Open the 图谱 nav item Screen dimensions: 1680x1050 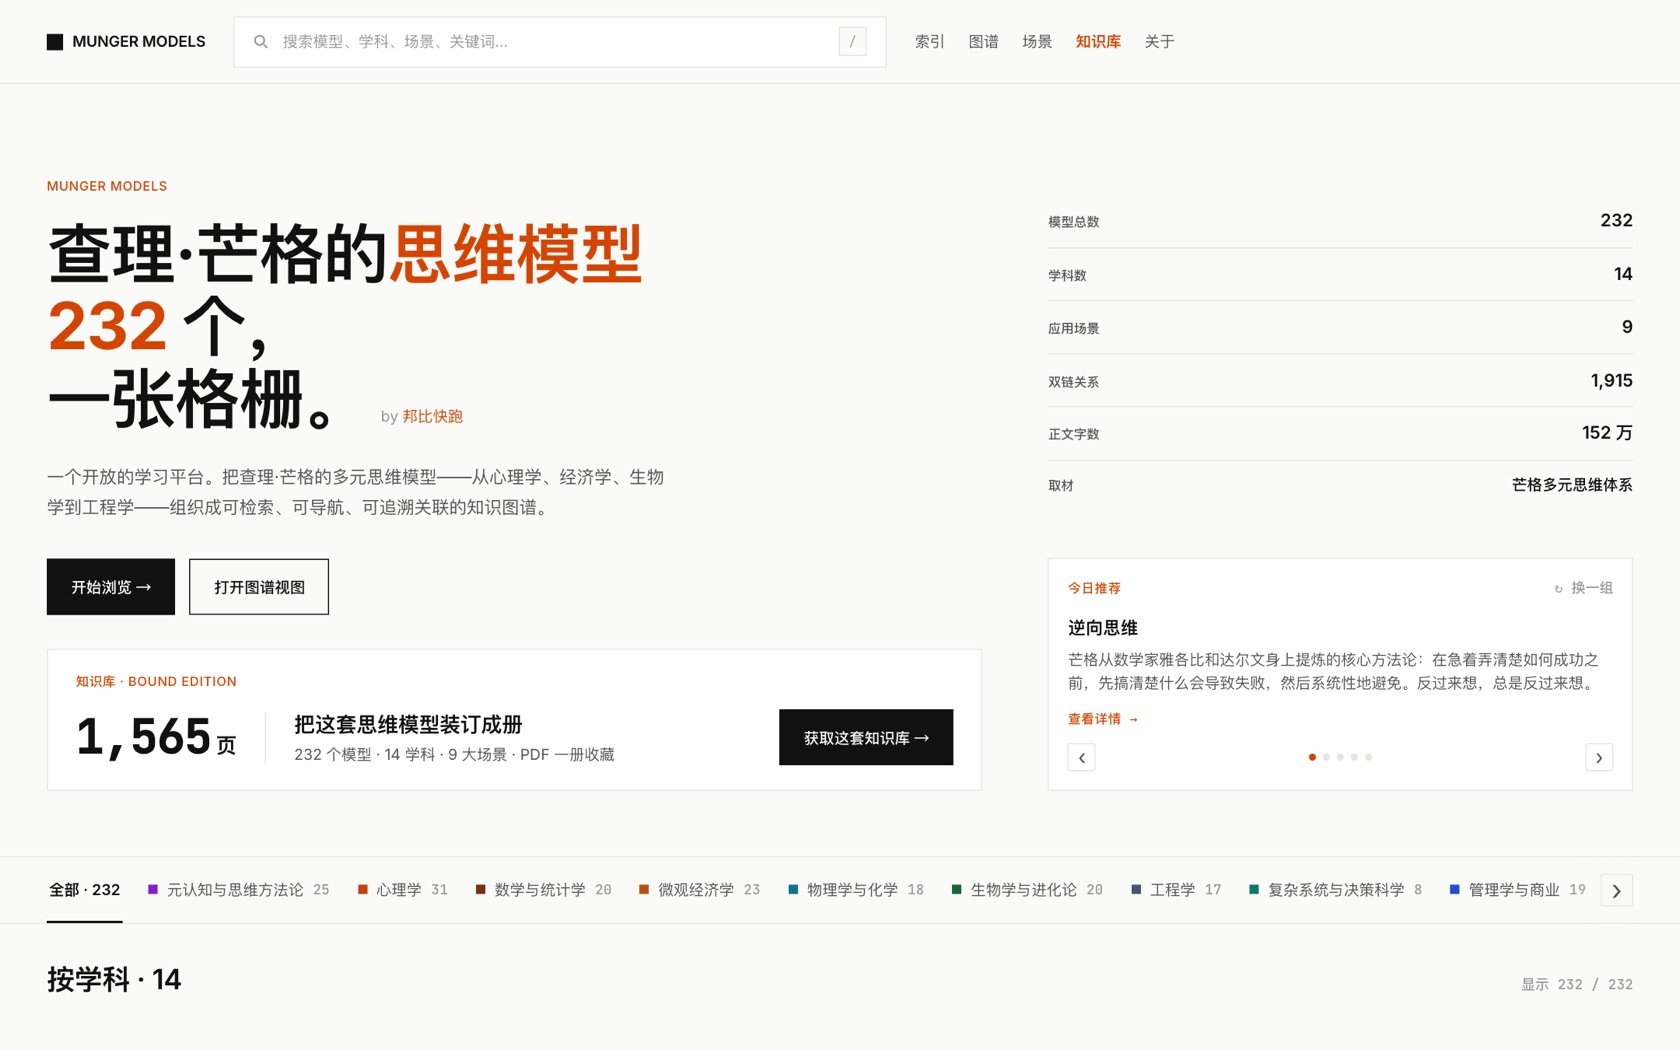[983, 42]
